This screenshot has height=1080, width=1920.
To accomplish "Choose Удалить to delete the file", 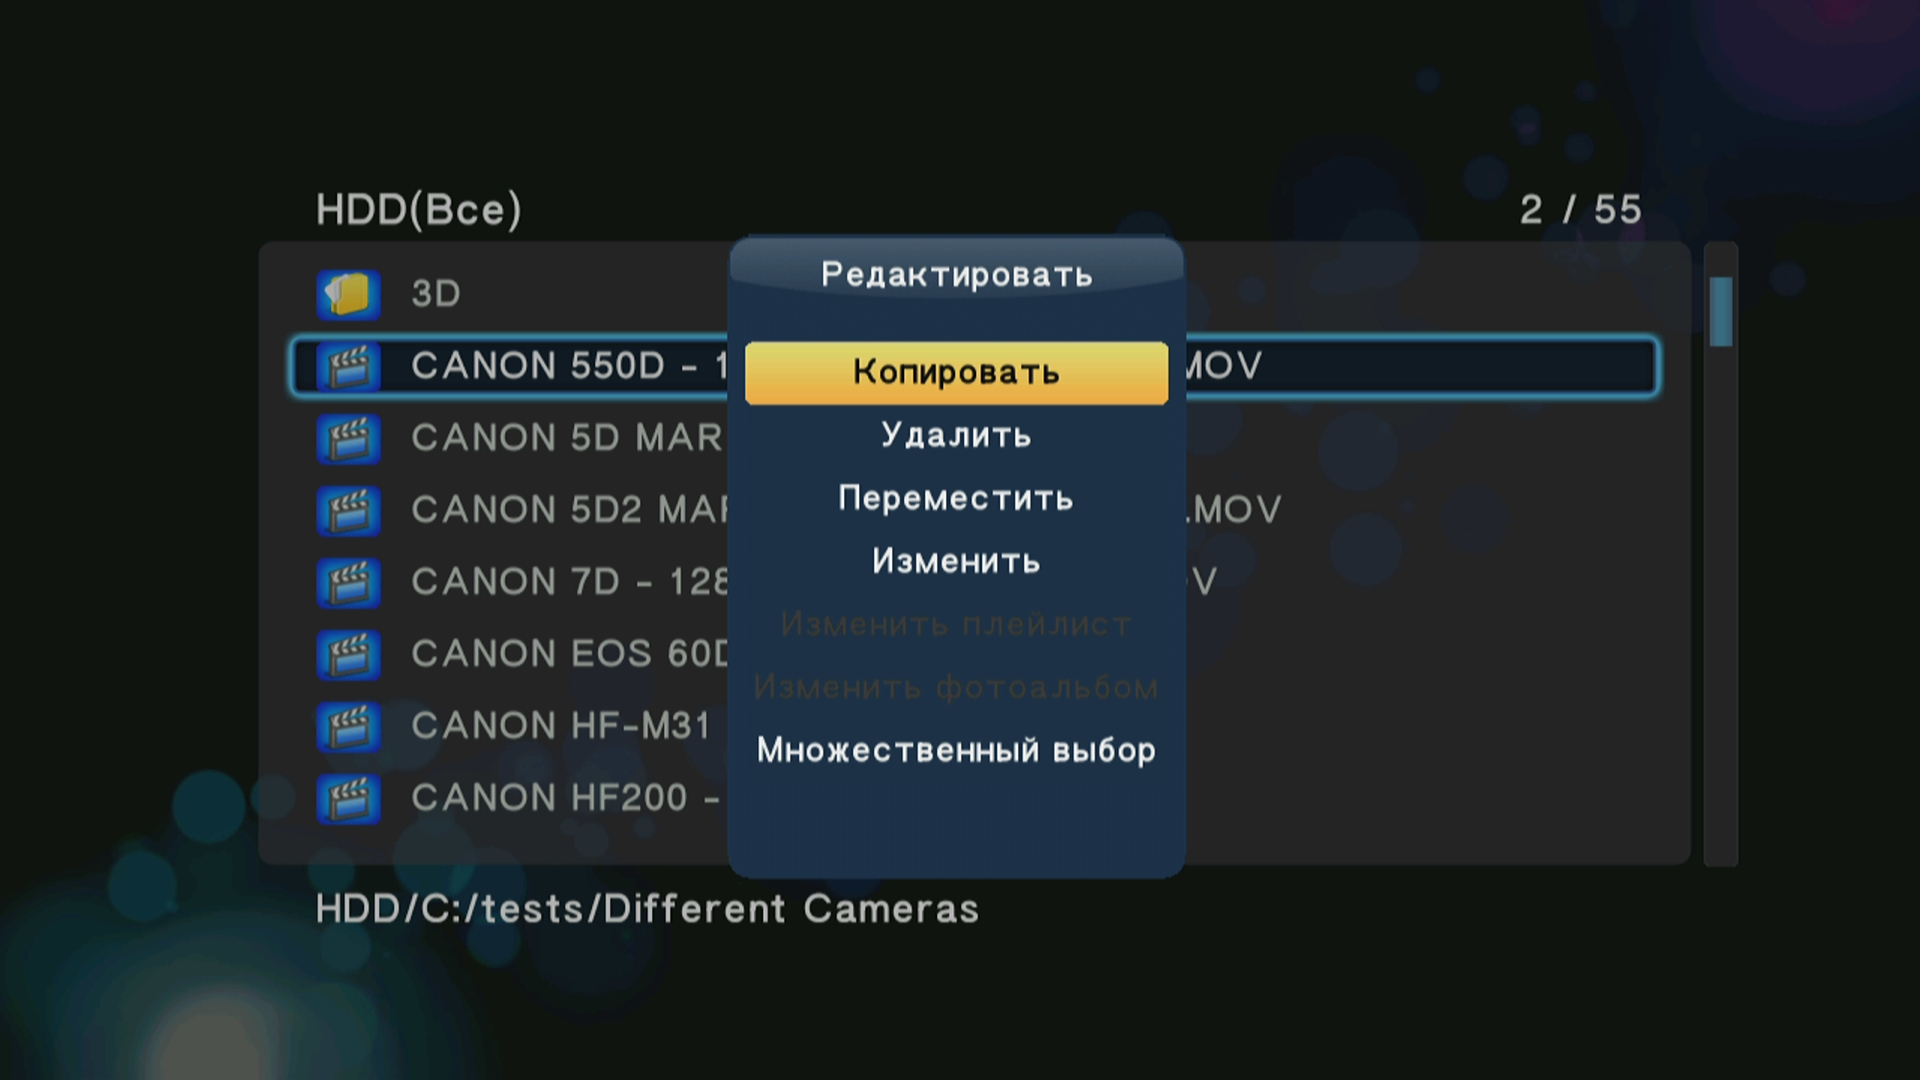I will point(956,436).
